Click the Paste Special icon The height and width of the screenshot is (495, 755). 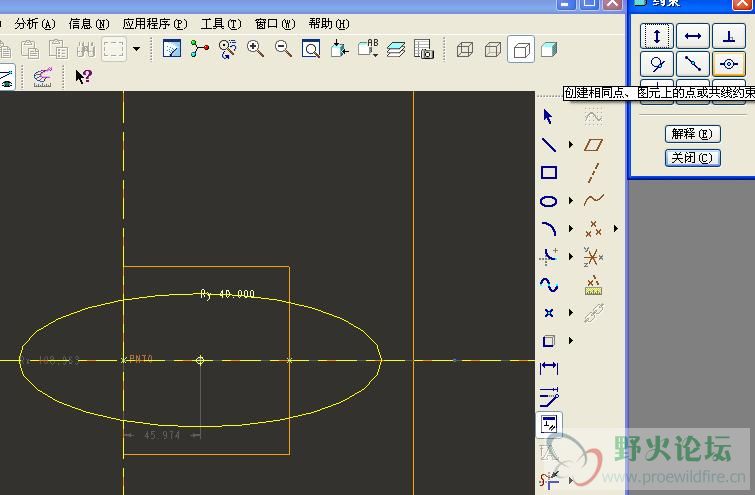tap(58, 49)
